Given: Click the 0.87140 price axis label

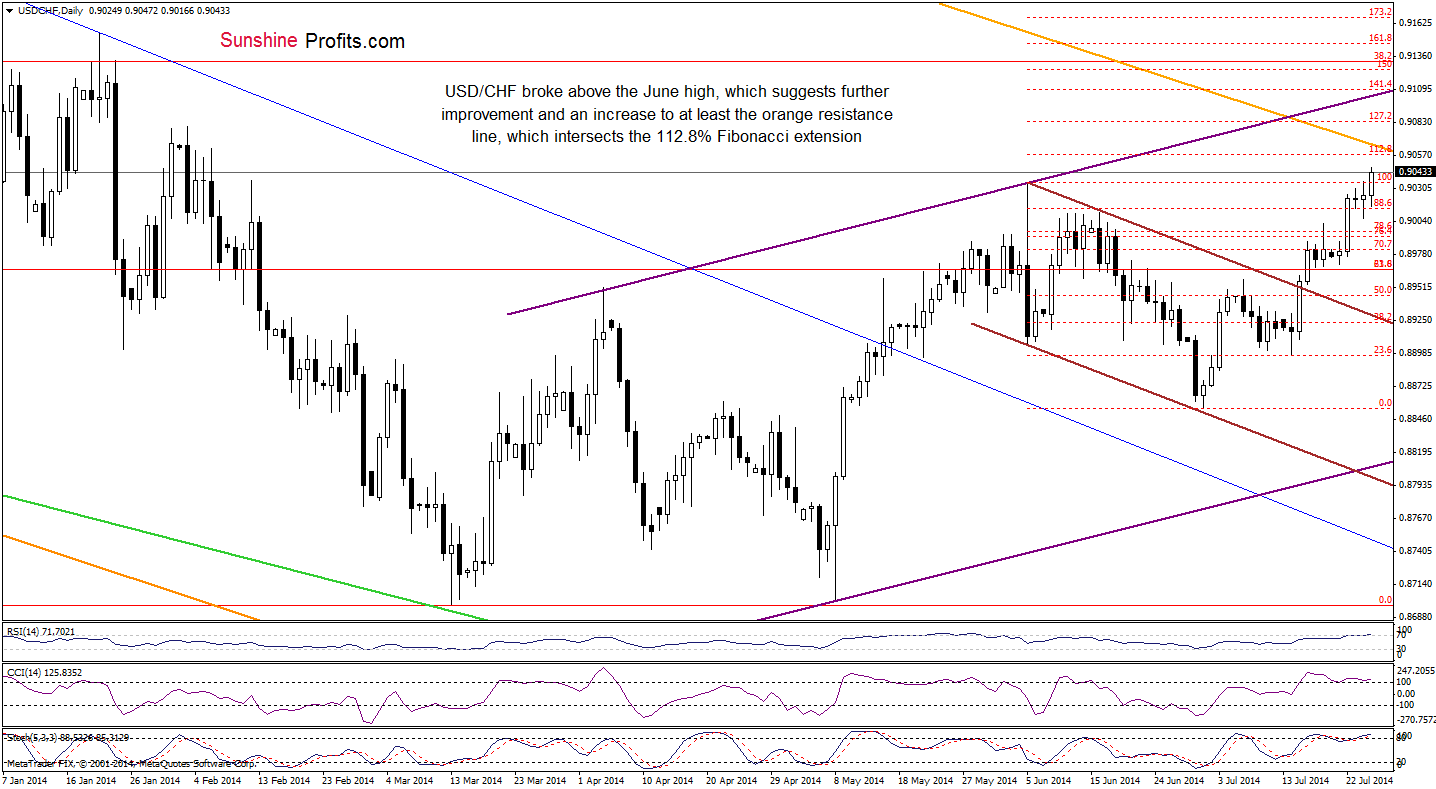Looking at the screenshot, I should coord(1416,583).
